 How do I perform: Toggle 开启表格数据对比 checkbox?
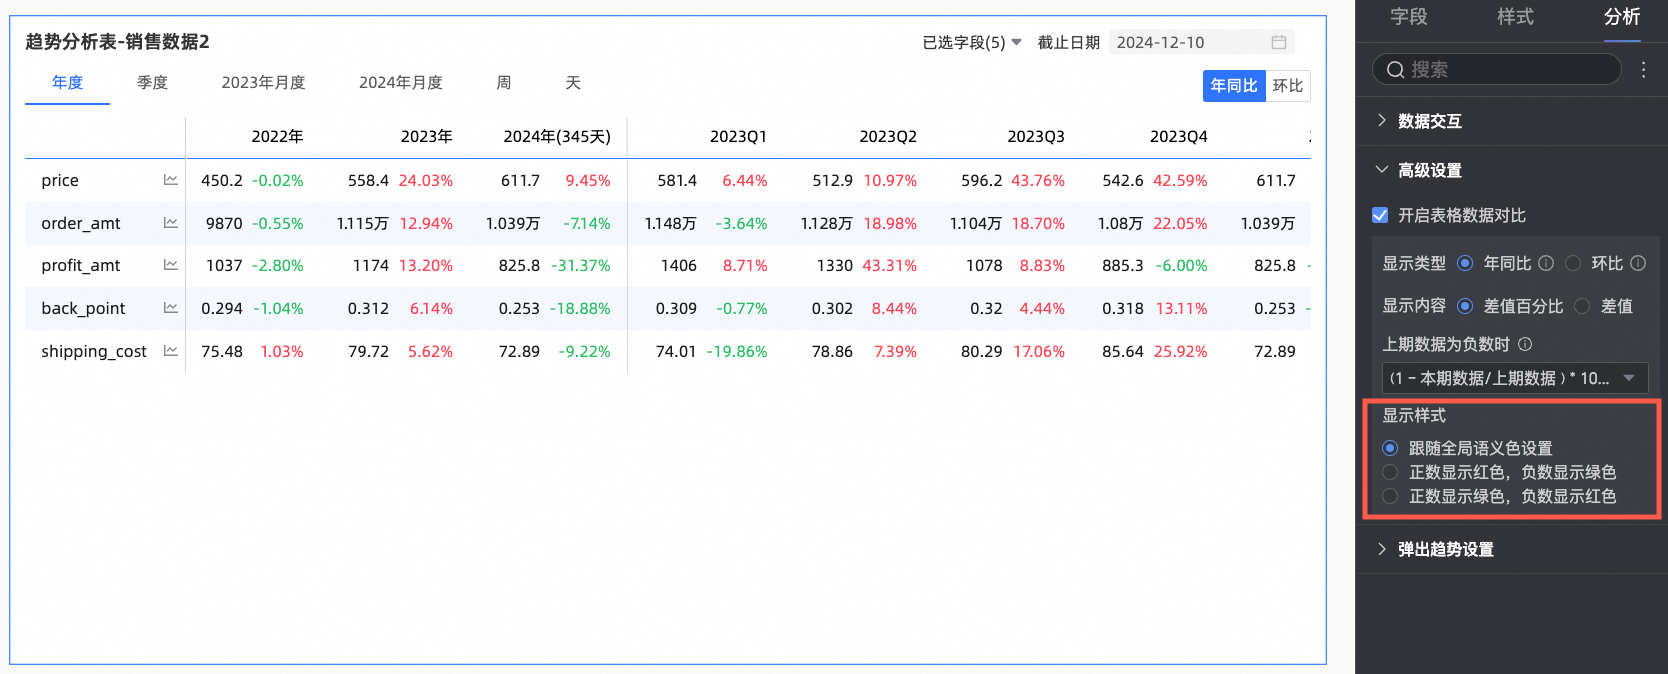[1380, 215]
